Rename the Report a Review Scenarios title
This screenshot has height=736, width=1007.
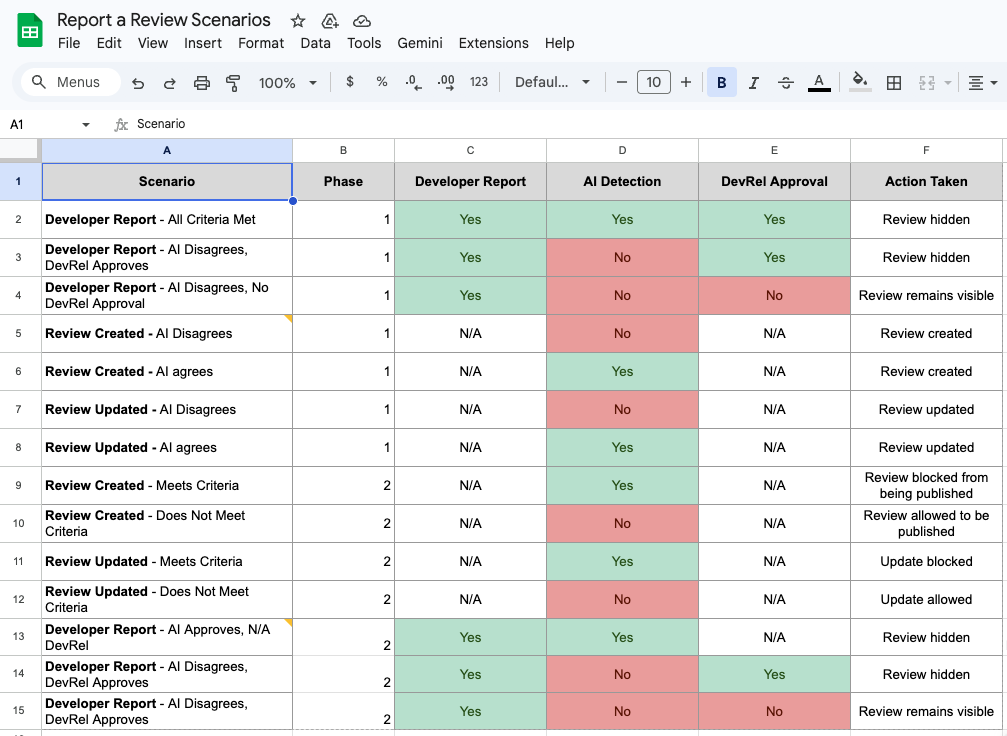point(164,20)
